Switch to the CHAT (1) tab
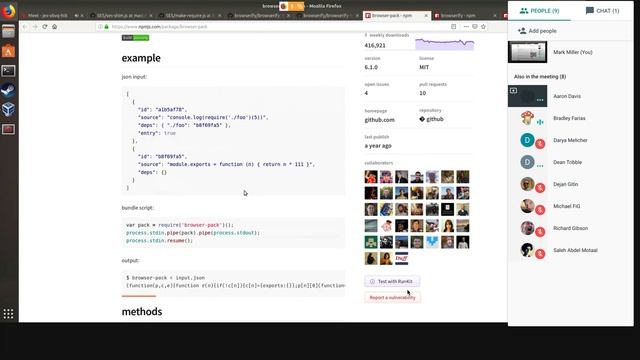This screenshot has width=640, height=360. pyautogui.click(x=602, y=11)
